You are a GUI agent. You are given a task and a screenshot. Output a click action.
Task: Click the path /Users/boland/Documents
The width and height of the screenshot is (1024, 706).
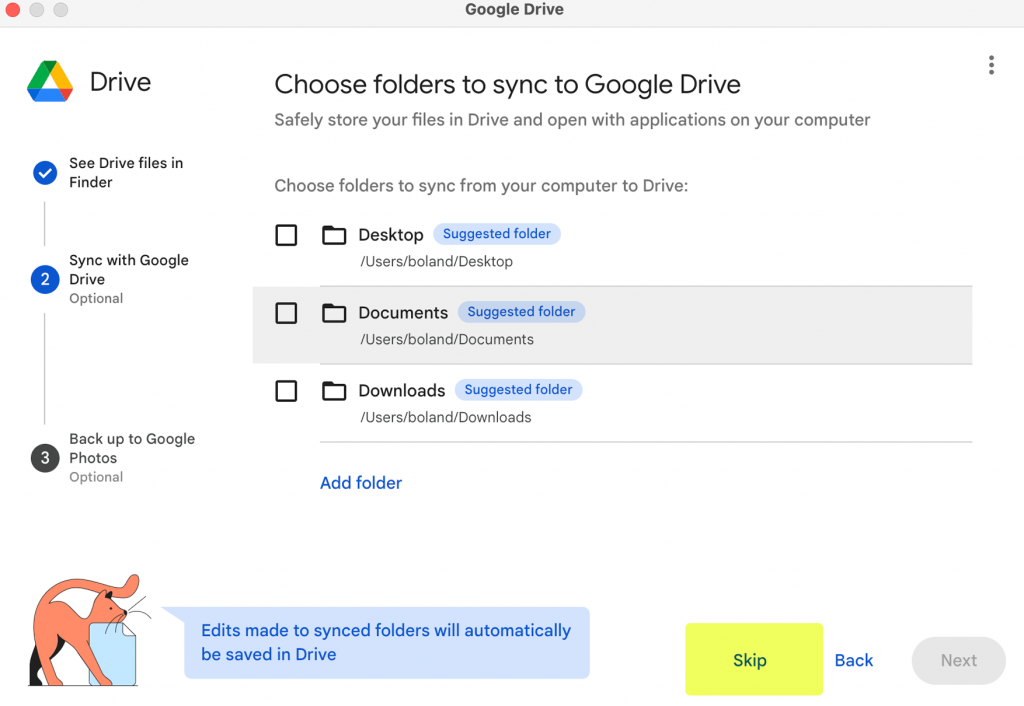447,339
